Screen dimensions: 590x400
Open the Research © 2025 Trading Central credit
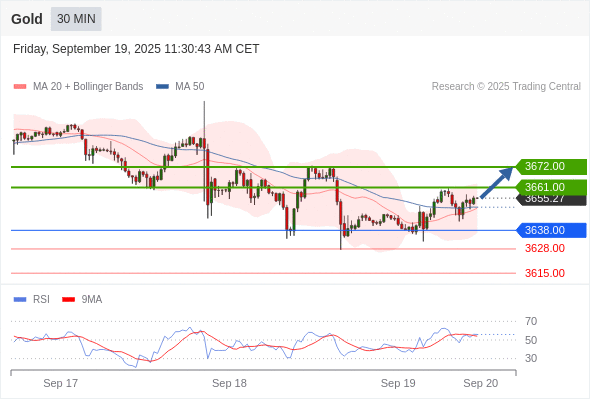pyautogui.click(x=506, y=87)
